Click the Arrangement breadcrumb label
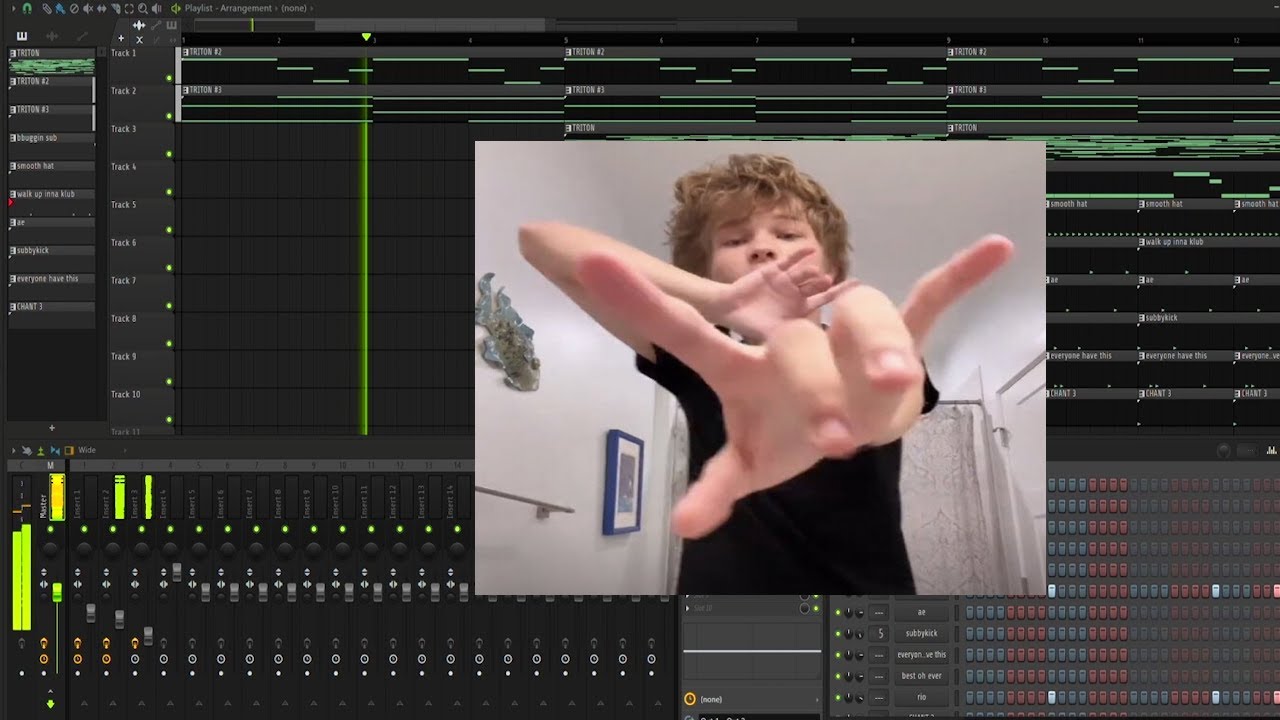This screenshot has height=720, width=1280. (245, 8)
